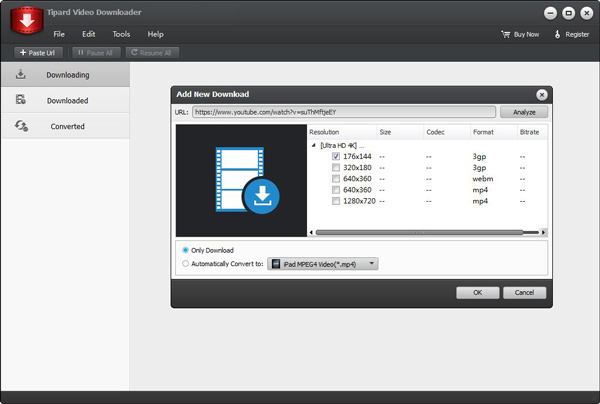
Task: Maximize the Tipard Video Downloader window
Action: coord(569,13)
